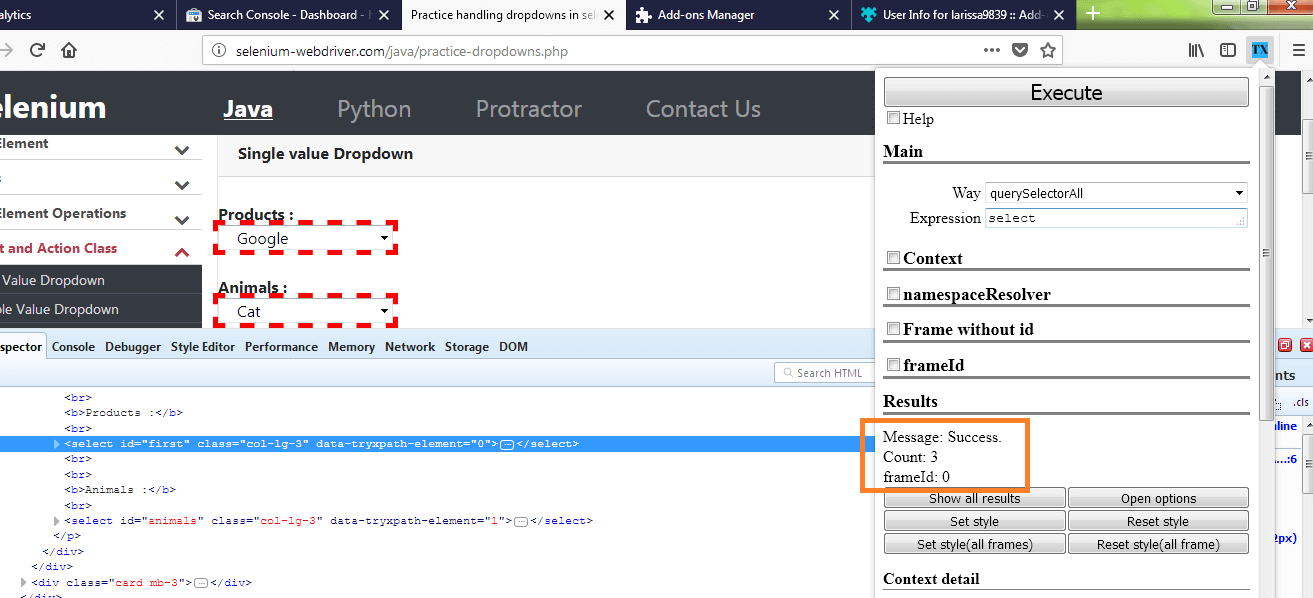This screenshot has width=1313, height=598.
Task: Open the Pocket save icon in address bar
Action: [1021, 49]
